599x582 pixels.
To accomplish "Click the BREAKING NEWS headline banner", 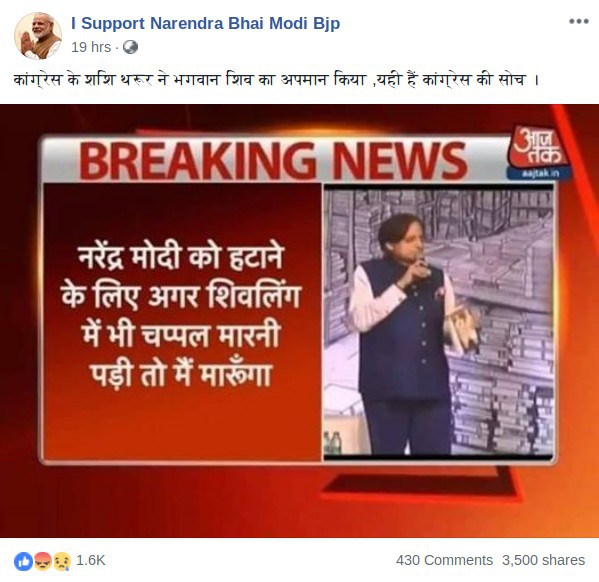I will click(x=273, y=160).
